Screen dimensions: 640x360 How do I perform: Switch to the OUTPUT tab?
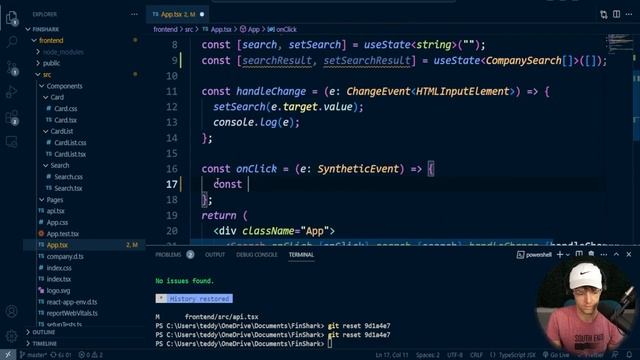click(x=215, y=255)
